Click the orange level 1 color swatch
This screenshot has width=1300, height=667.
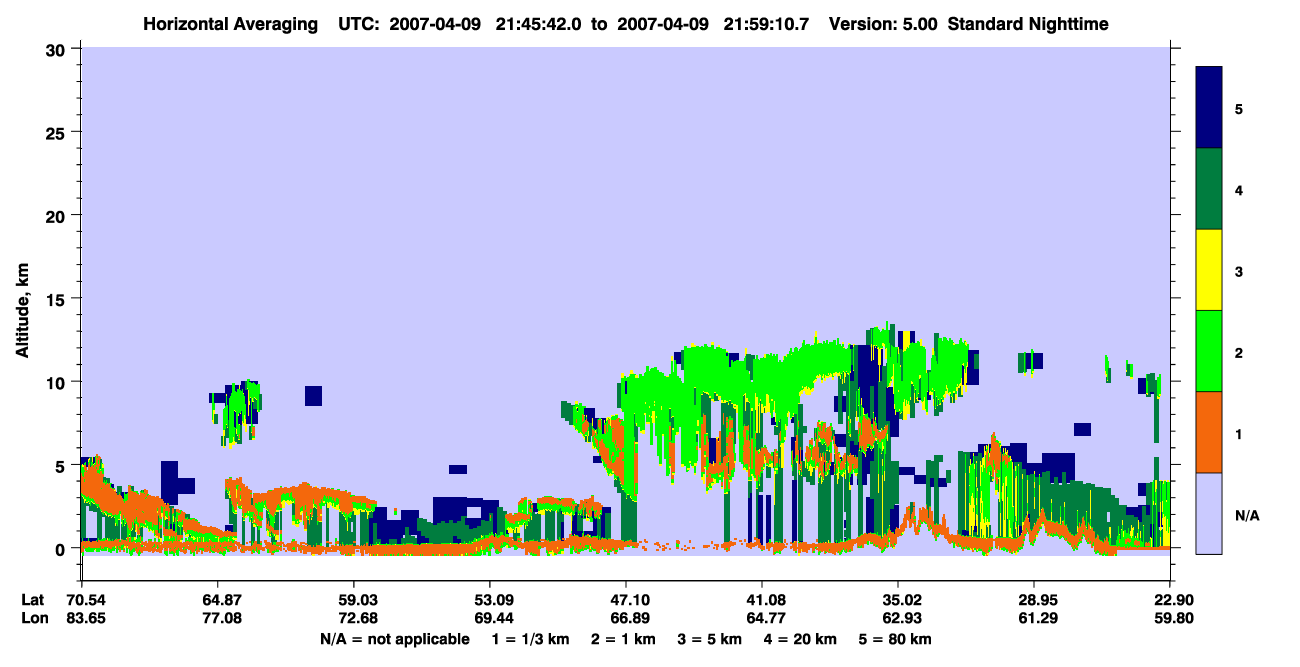point(1209,432)
